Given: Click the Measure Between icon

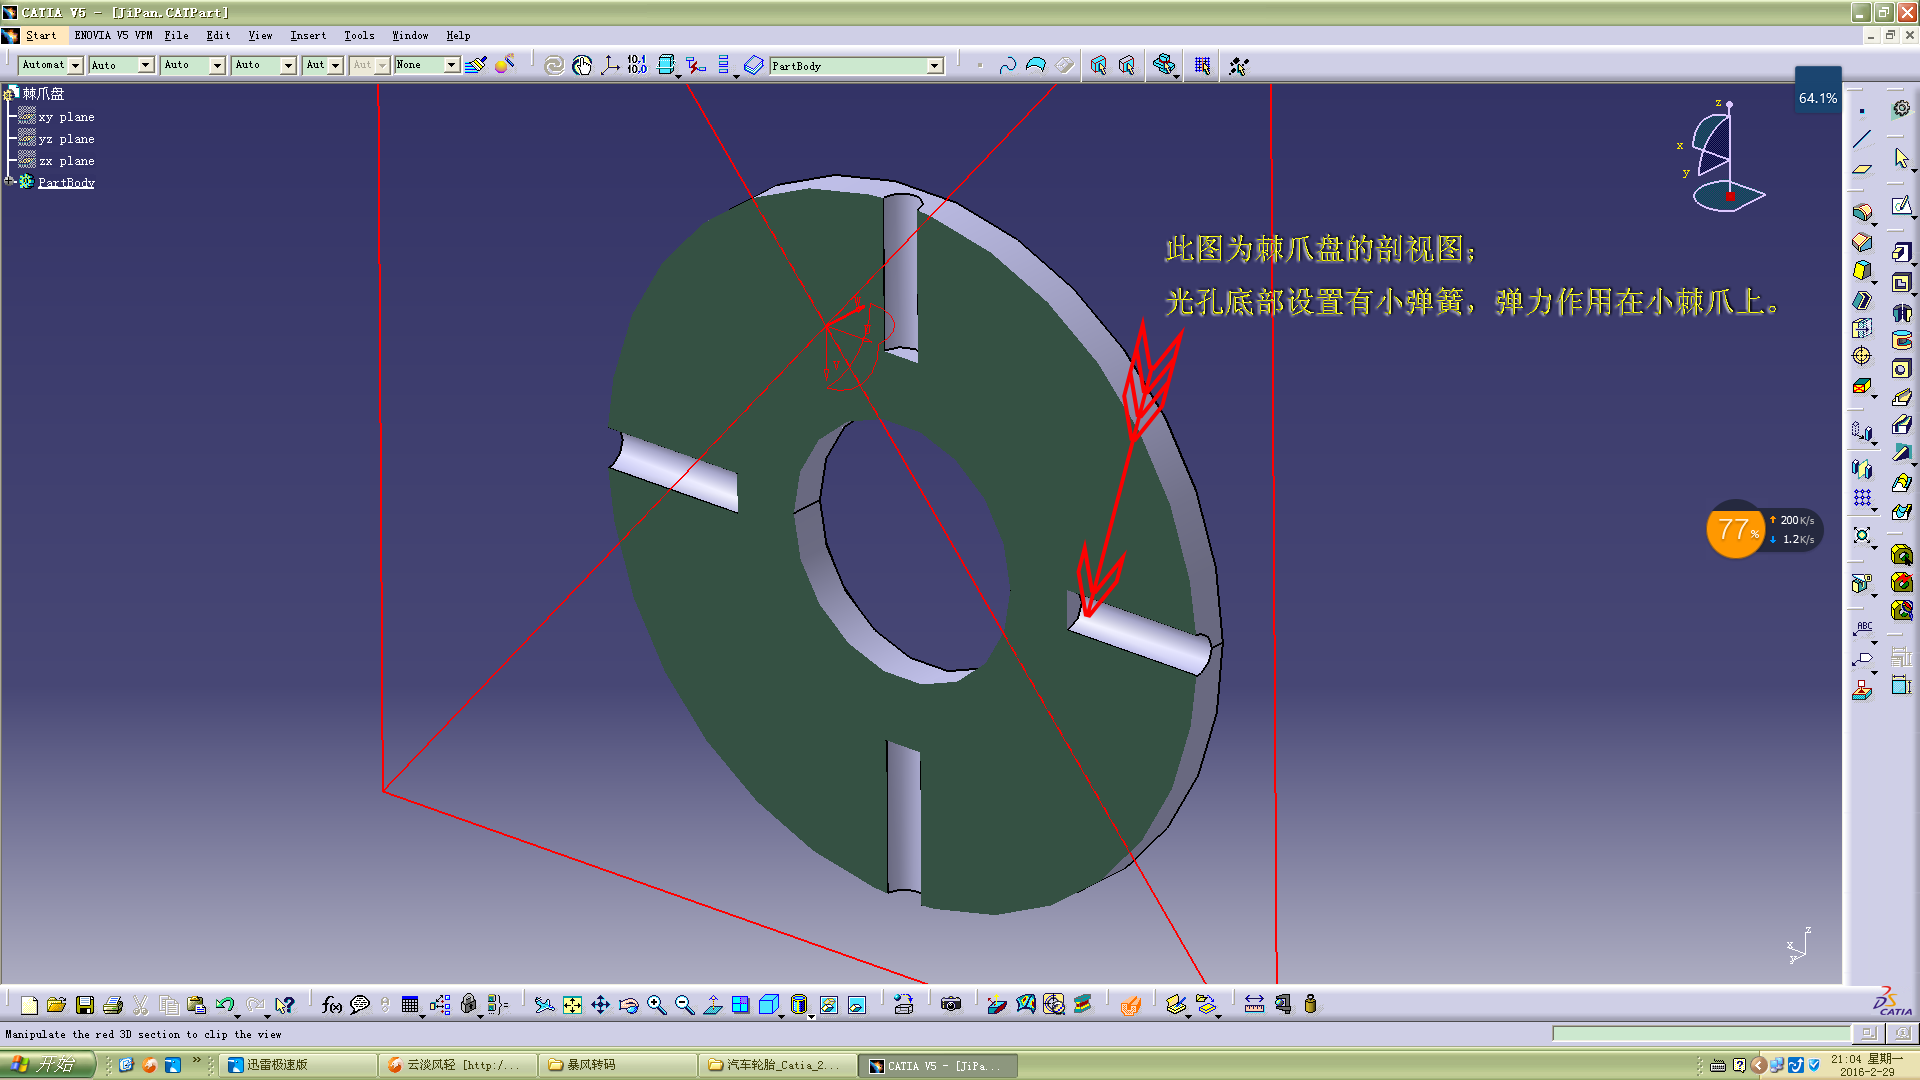Looking at the screenshot, I should click(1254, 1005).
